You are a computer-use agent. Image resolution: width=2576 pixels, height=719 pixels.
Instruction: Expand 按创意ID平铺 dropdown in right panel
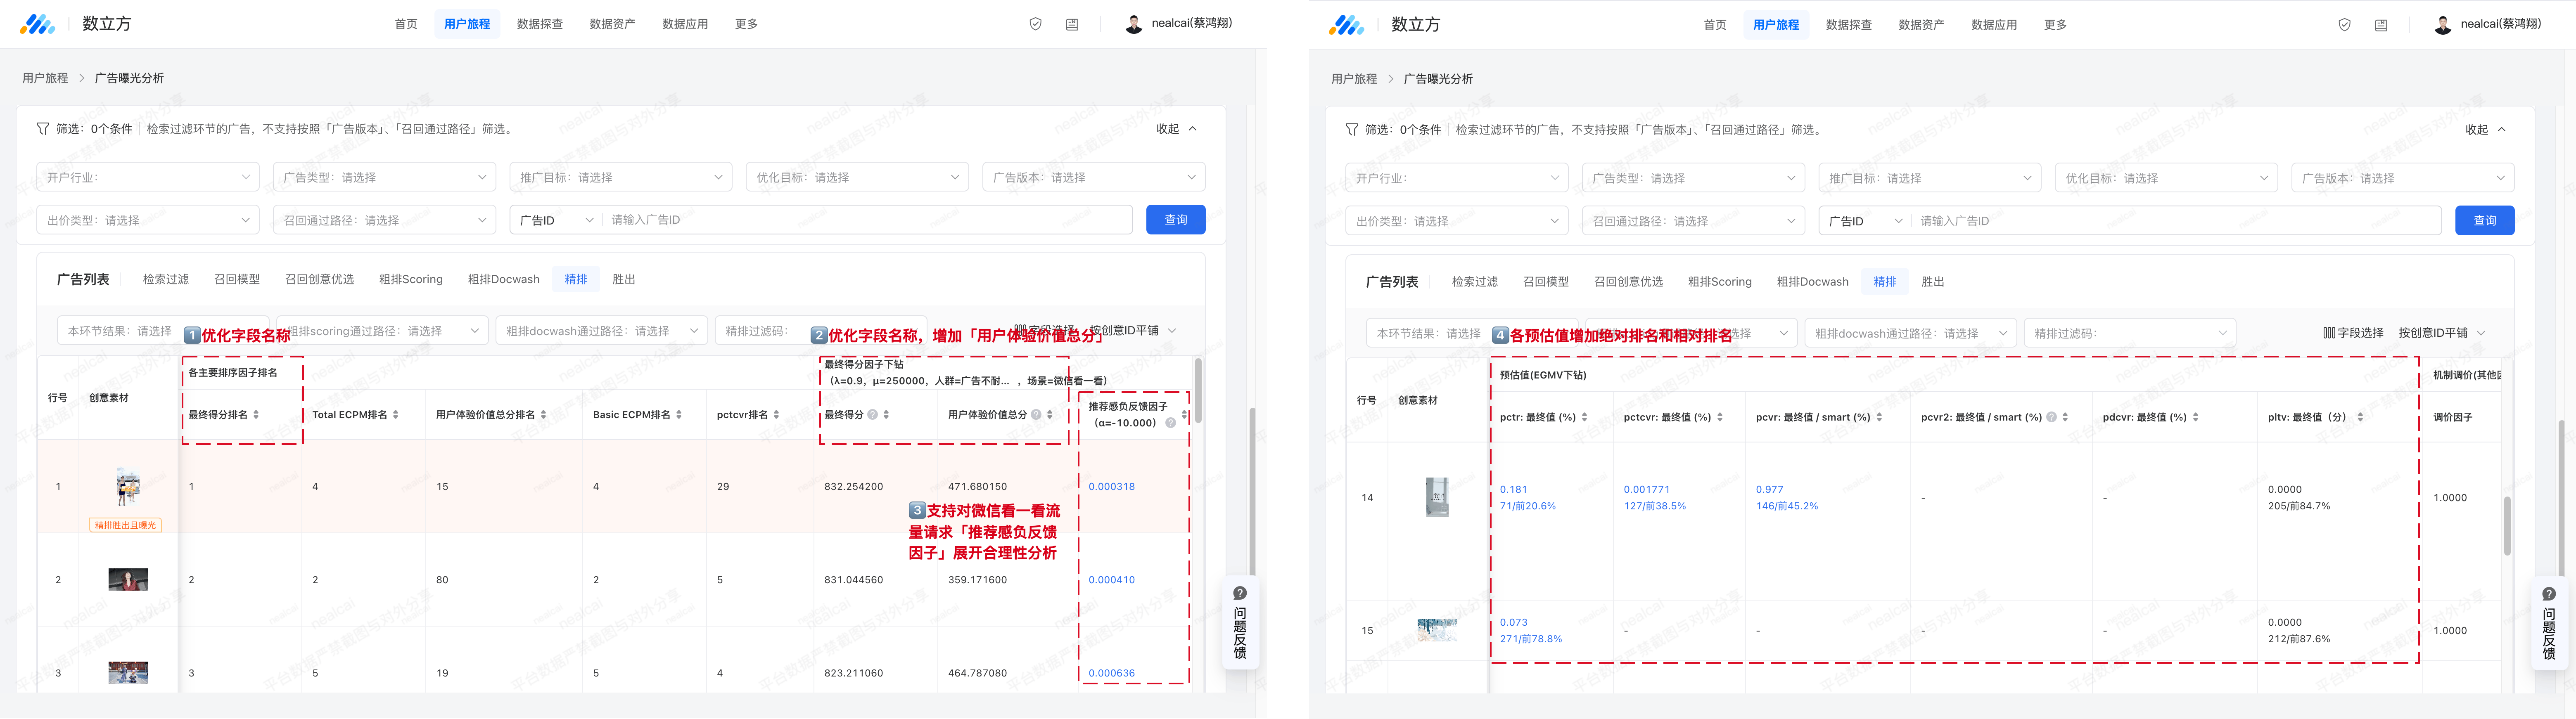[x=2441, y=333]
